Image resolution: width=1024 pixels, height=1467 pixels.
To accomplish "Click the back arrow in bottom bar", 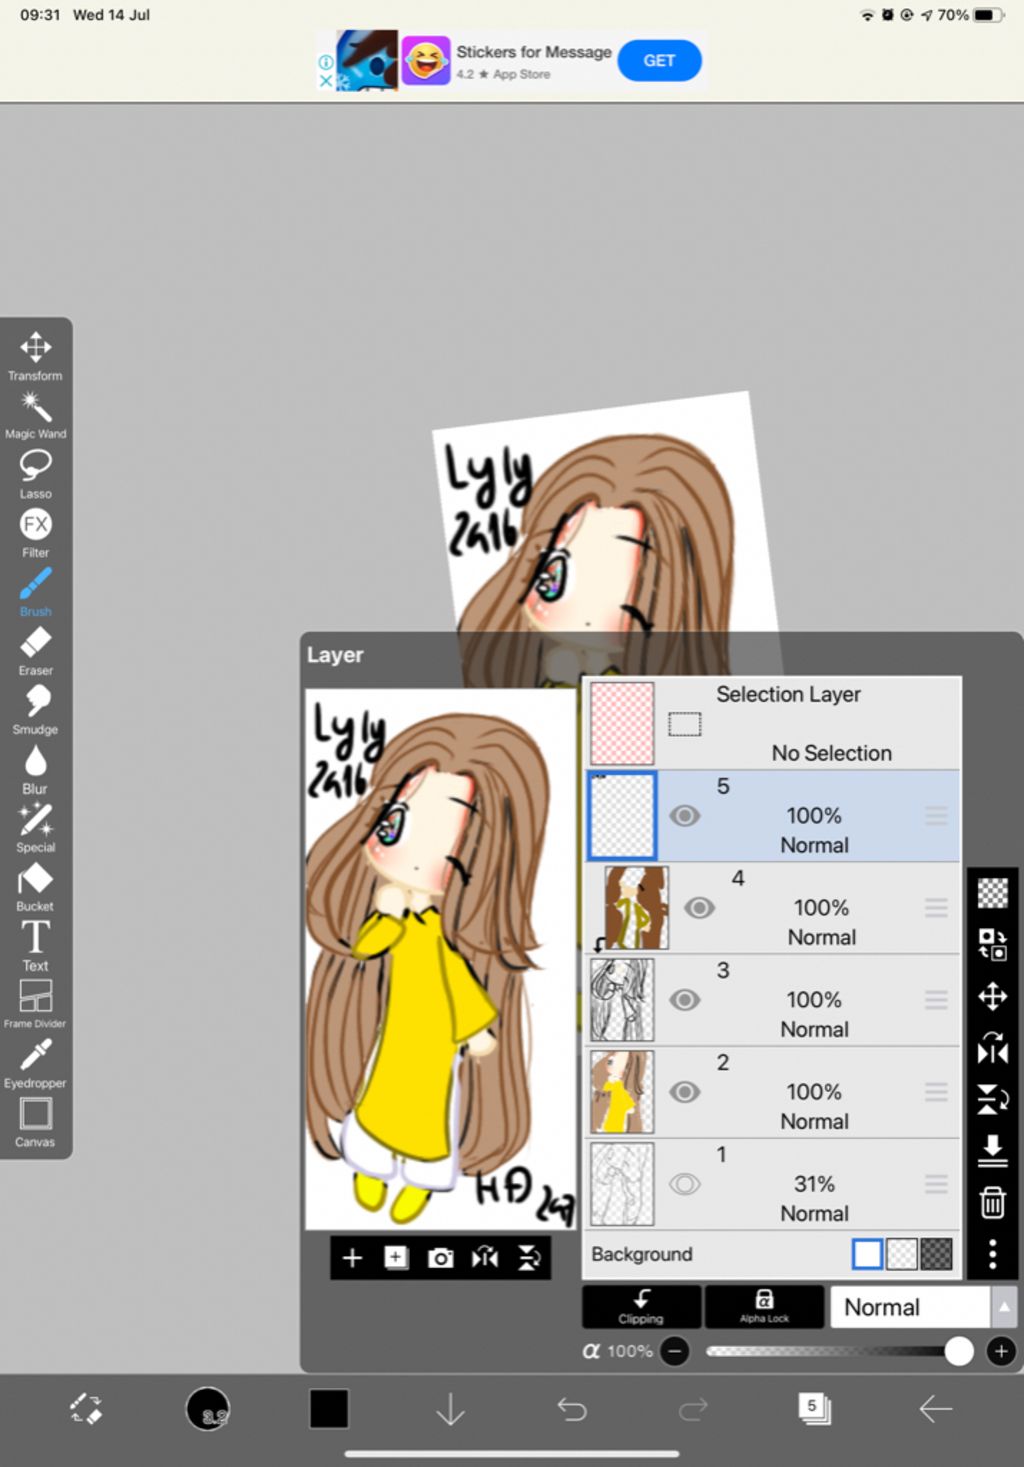I will pos(936,1409).
